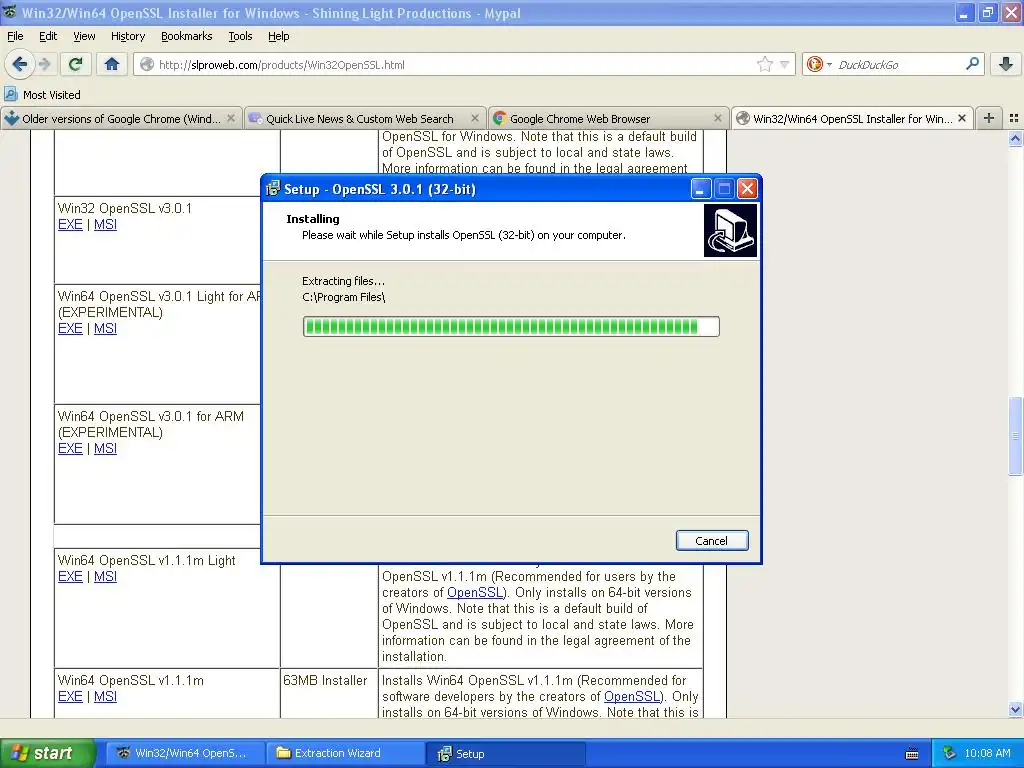
Task: Click the keyboard icon in system tray
Action: pyautogui.click(x=912, y=754)
